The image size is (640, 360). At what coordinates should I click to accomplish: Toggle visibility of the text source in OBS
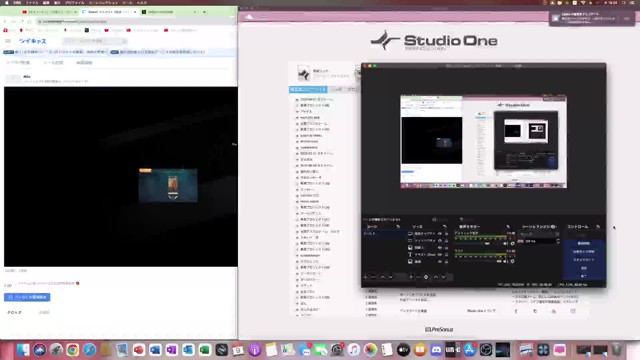tap(440, 254)
